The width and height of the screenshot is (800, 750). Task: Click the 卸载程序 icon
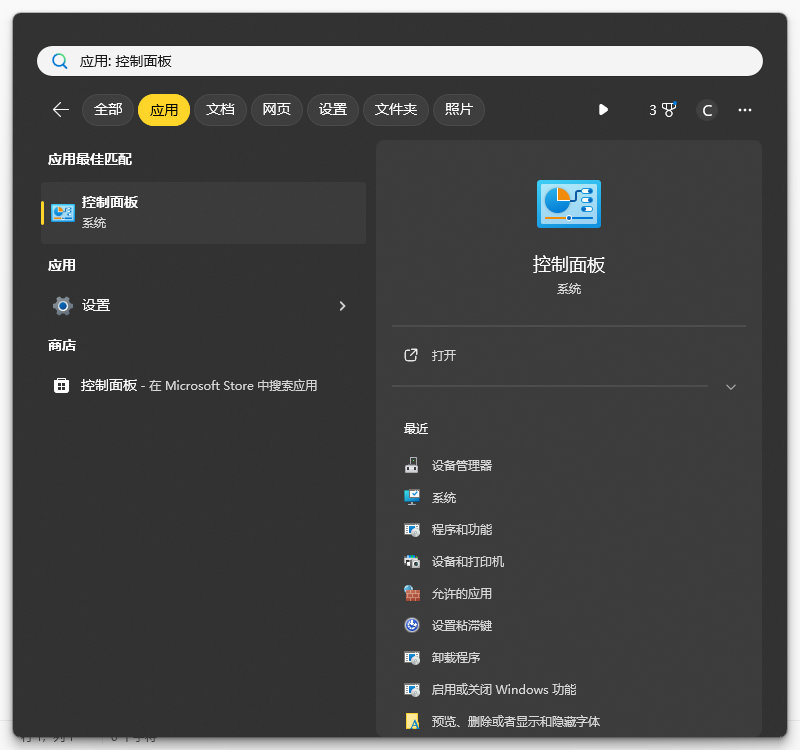pyautogui.click(x=412, y=658)
